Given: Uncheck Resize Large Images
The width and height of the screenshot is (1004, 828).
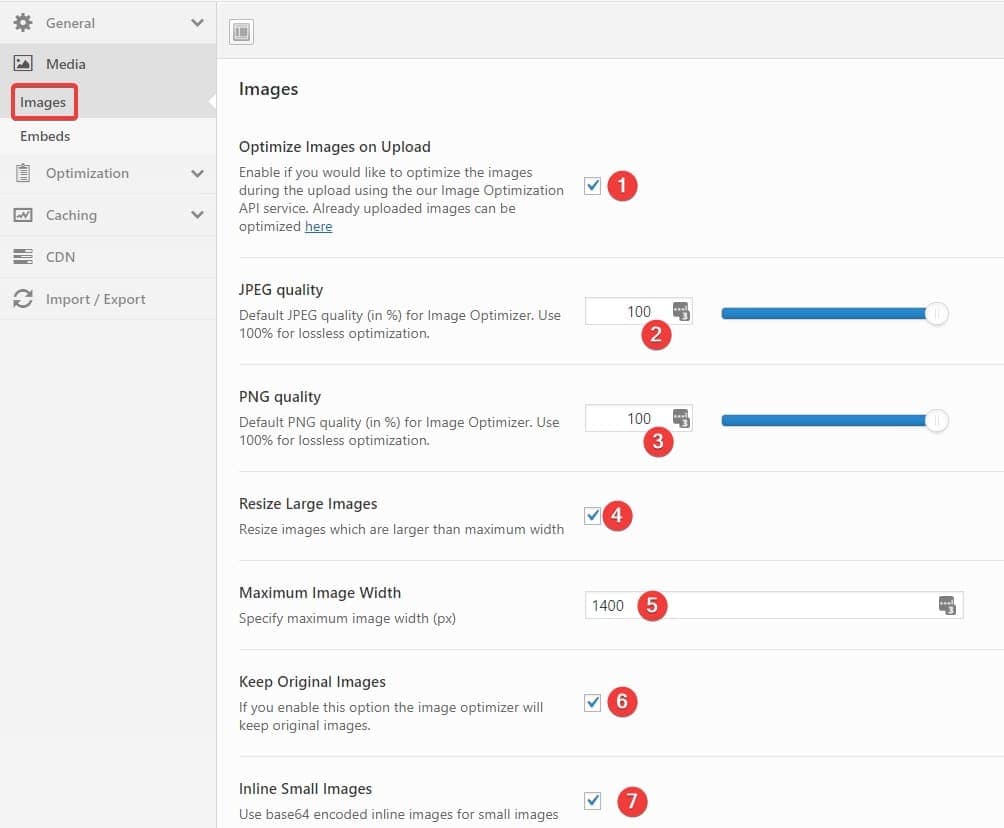Looking at the screenshot, I should 593,514.
